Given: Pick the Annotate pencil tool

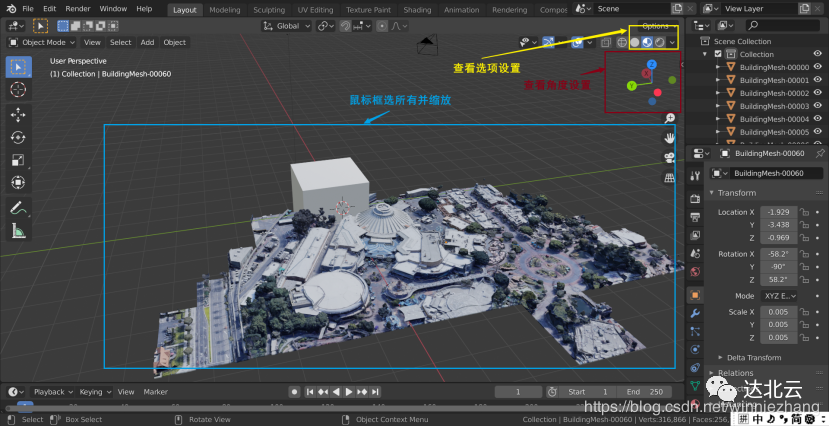Looking at the screenshot, I should tap(18, 208).
